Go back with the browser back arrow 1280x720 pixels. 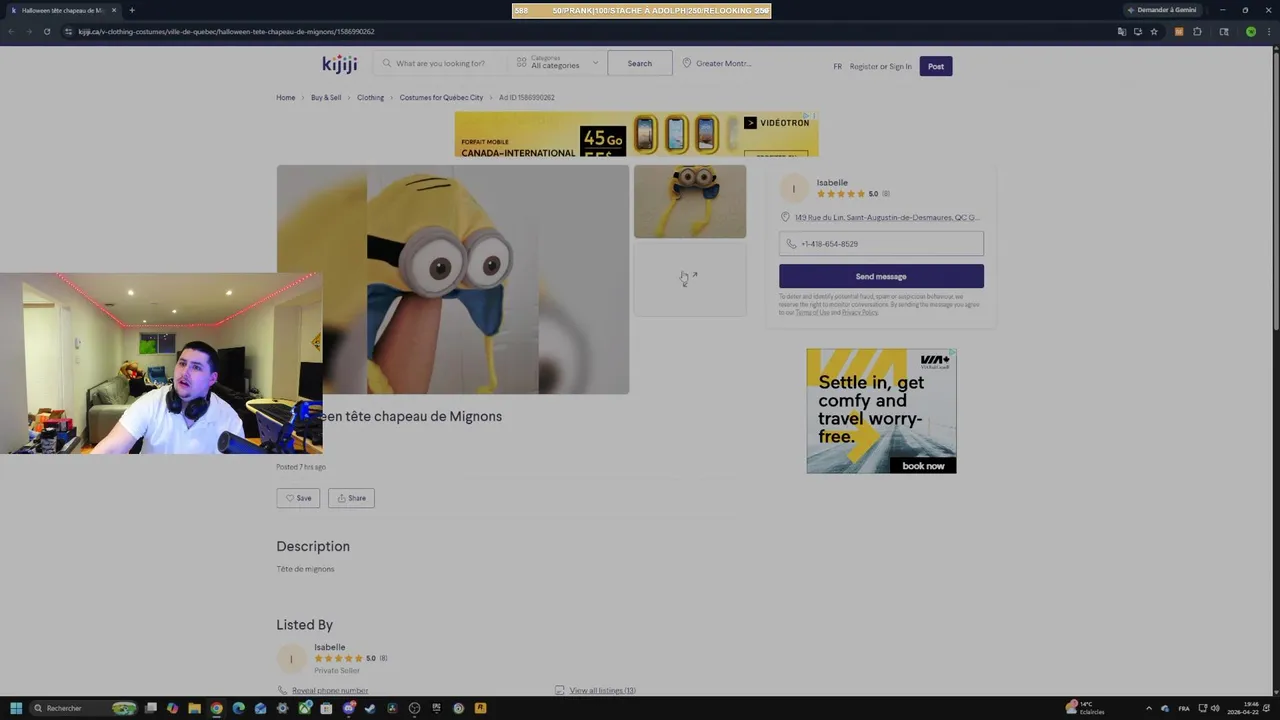11,32
